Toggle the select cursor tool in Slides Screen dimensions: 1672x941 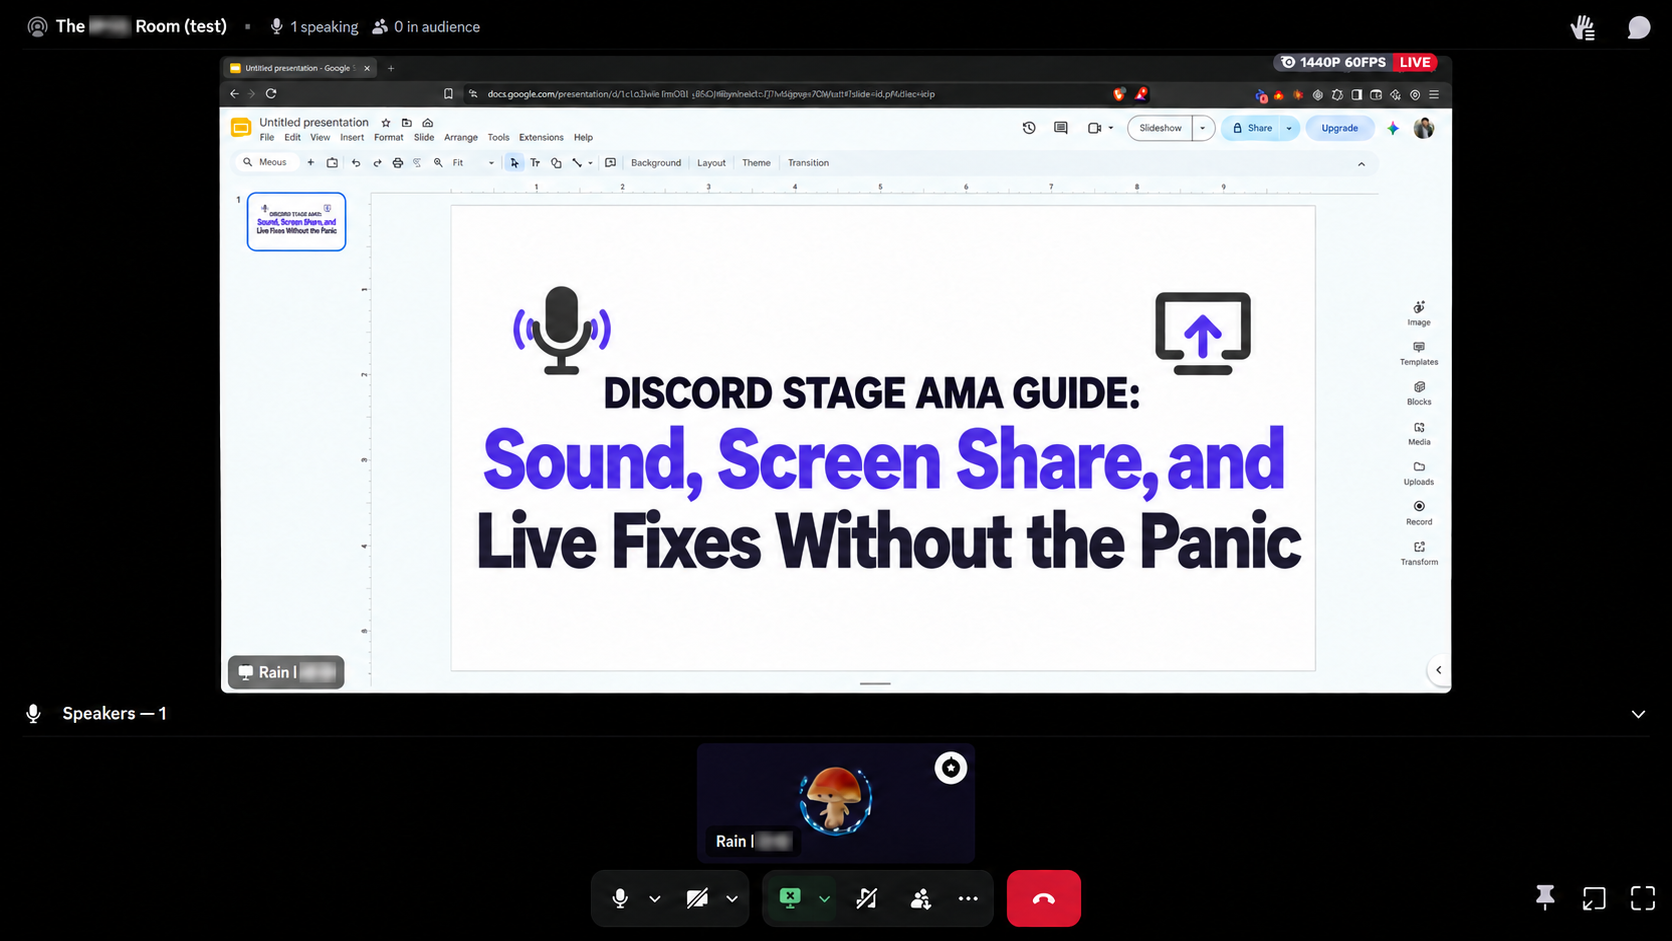514,163
